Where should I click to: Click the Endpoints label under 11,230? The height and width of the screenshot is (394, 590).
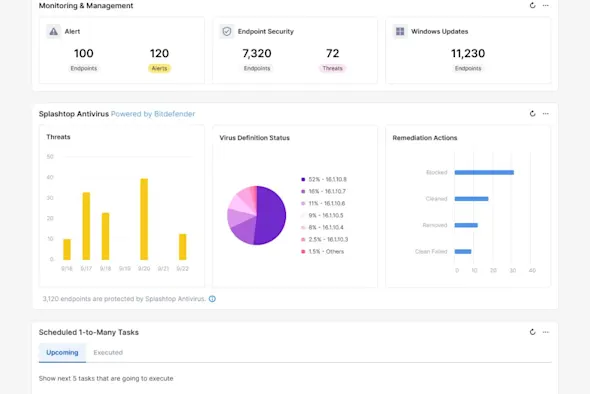[468, 68]
